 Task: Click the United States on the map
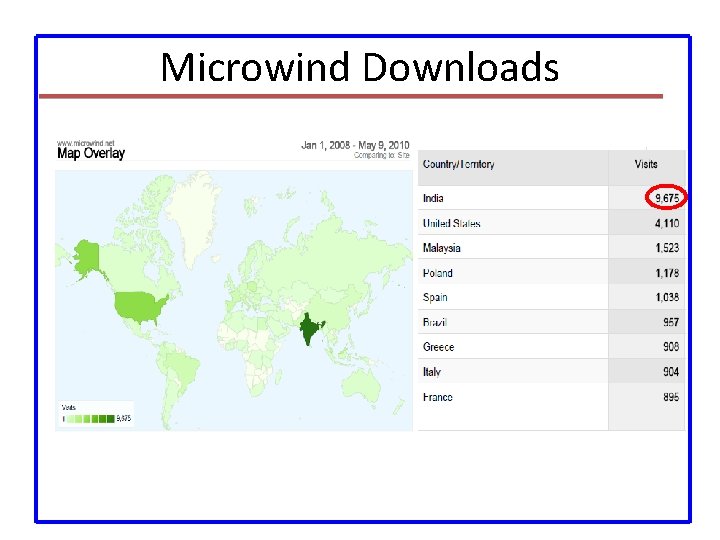pyautogui.click(x=139, y=306)
